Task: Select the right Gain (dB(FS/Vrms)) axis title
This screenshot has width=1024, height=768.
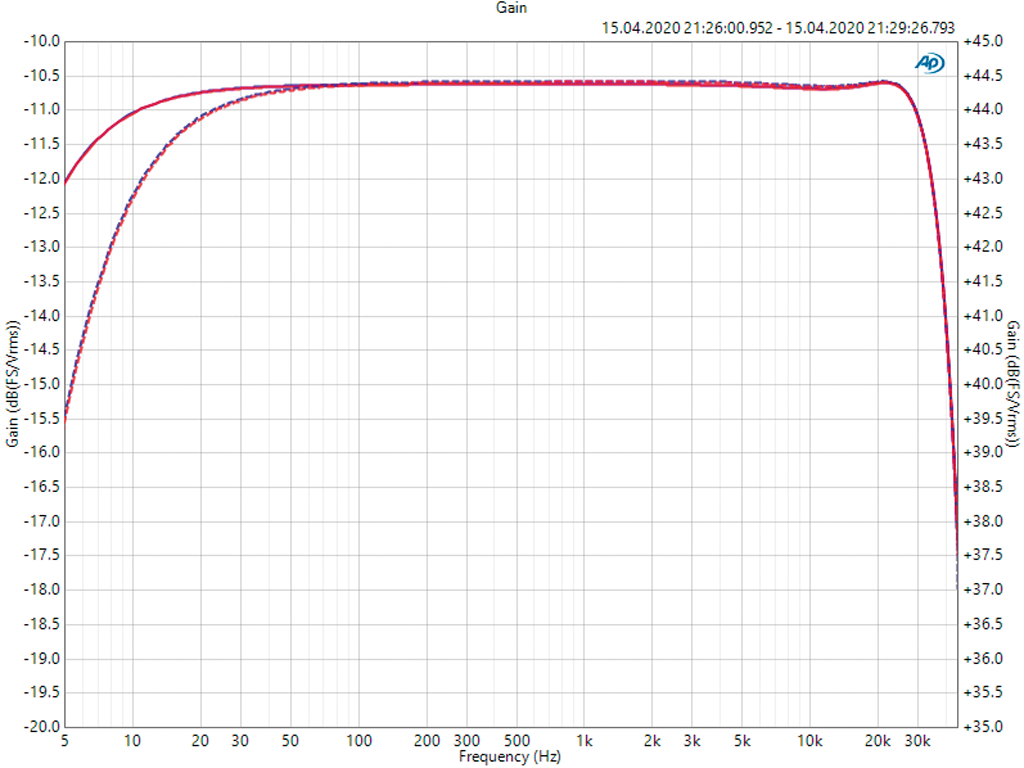Action: [1012, 384]
